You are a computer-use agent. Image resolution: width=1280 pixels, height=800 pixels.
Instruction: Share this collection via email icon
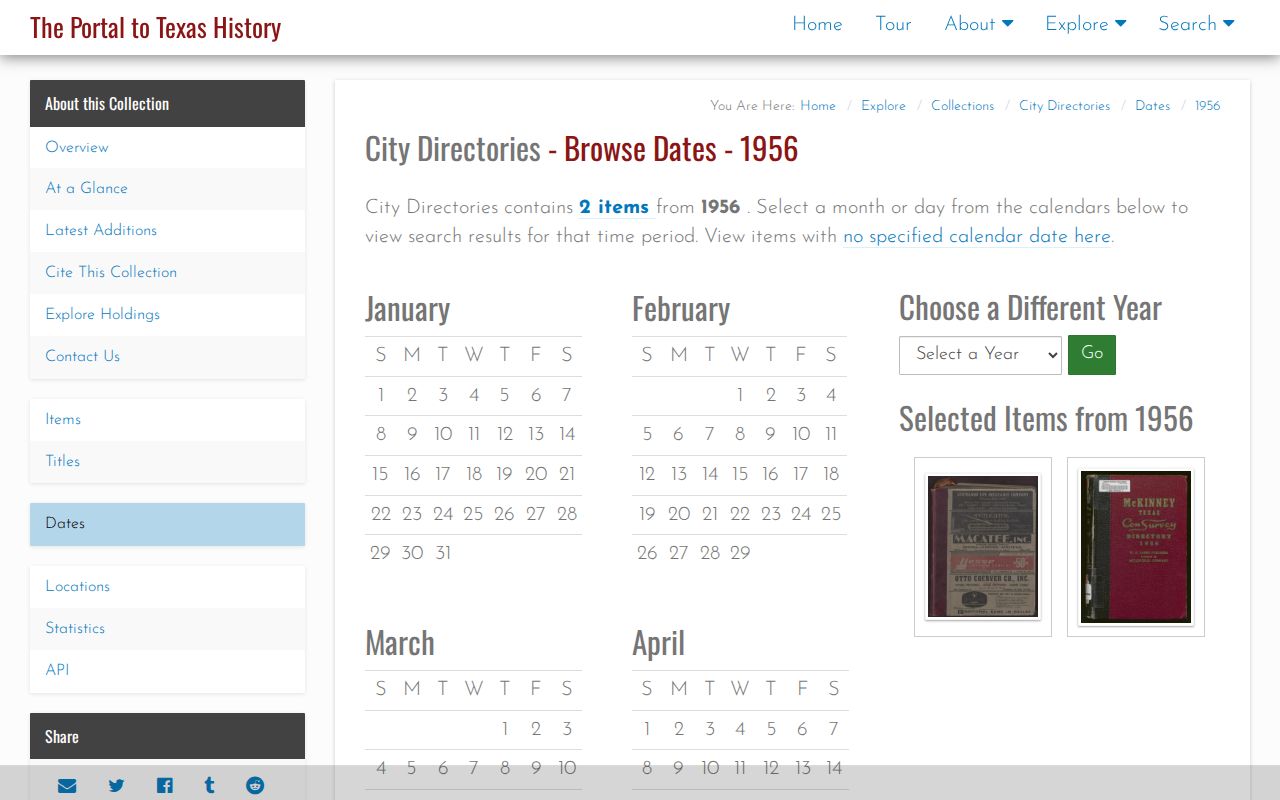coord(67,786)
